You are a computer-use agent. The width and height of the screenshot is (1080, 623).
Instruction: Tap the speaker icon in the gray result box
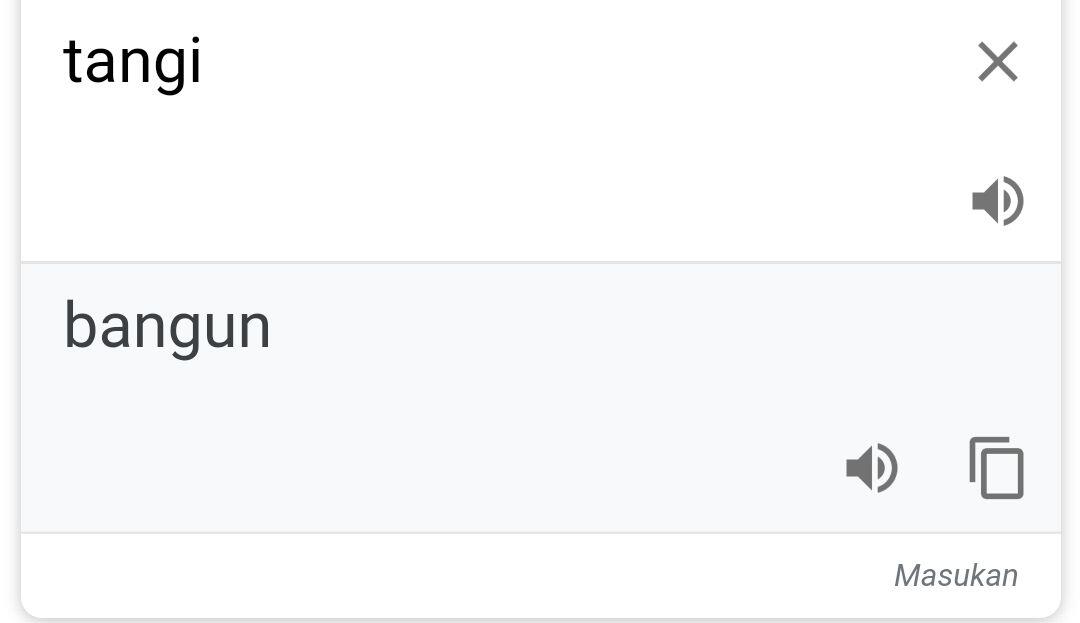pyautogui.click(x=872, y=468)
